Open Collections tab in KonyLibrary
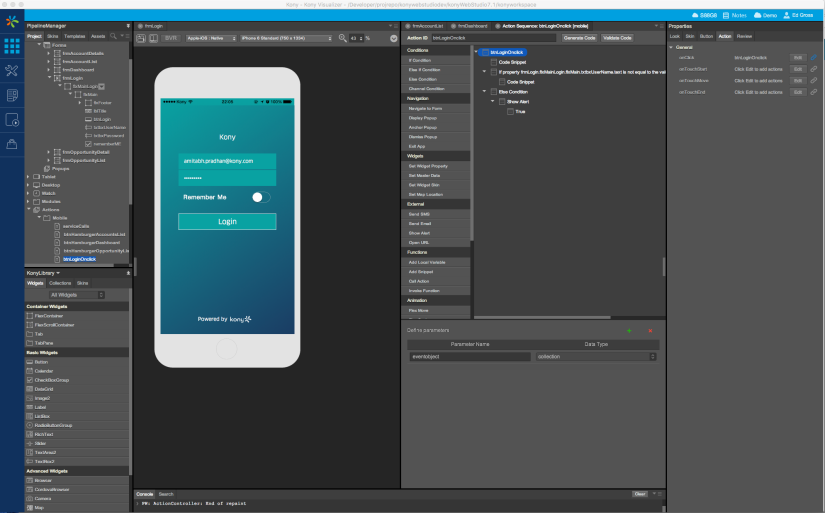Viewport: 825px width, 513px height. click(x=60, y=283)
